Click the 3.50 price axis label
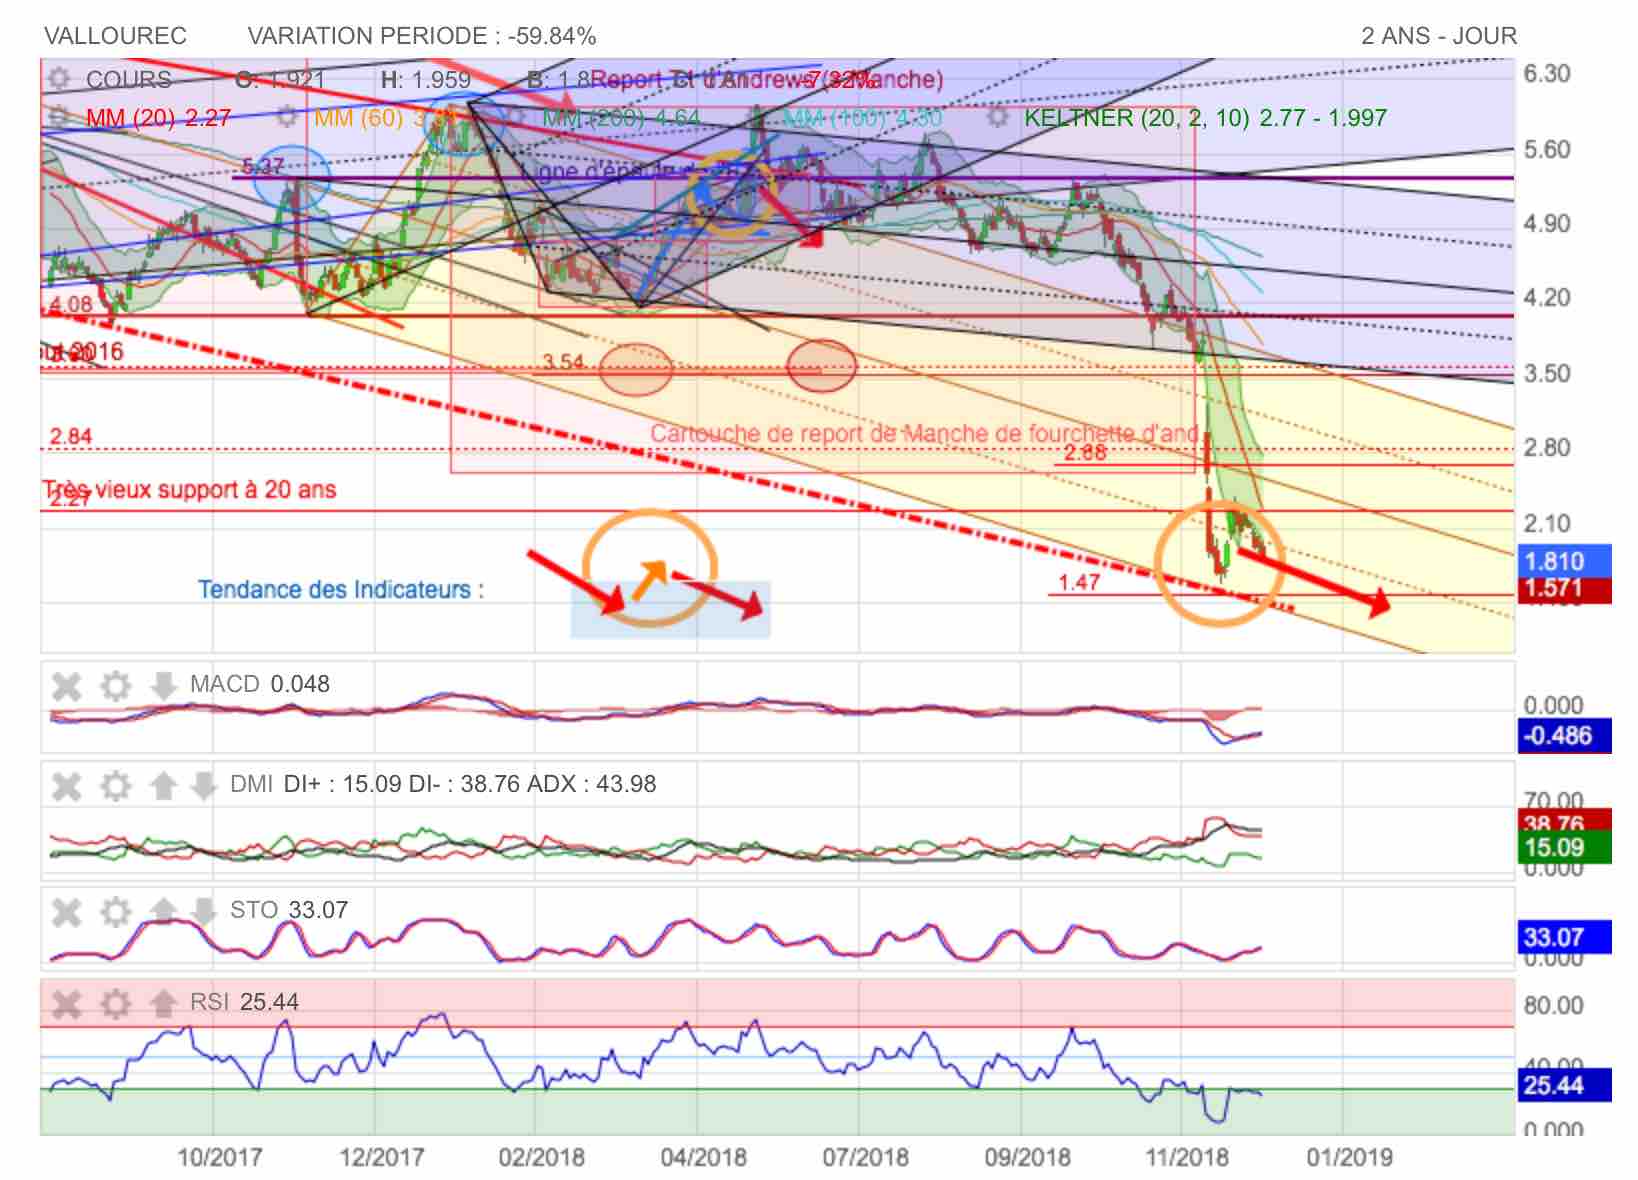 [x=1547, y=373]
